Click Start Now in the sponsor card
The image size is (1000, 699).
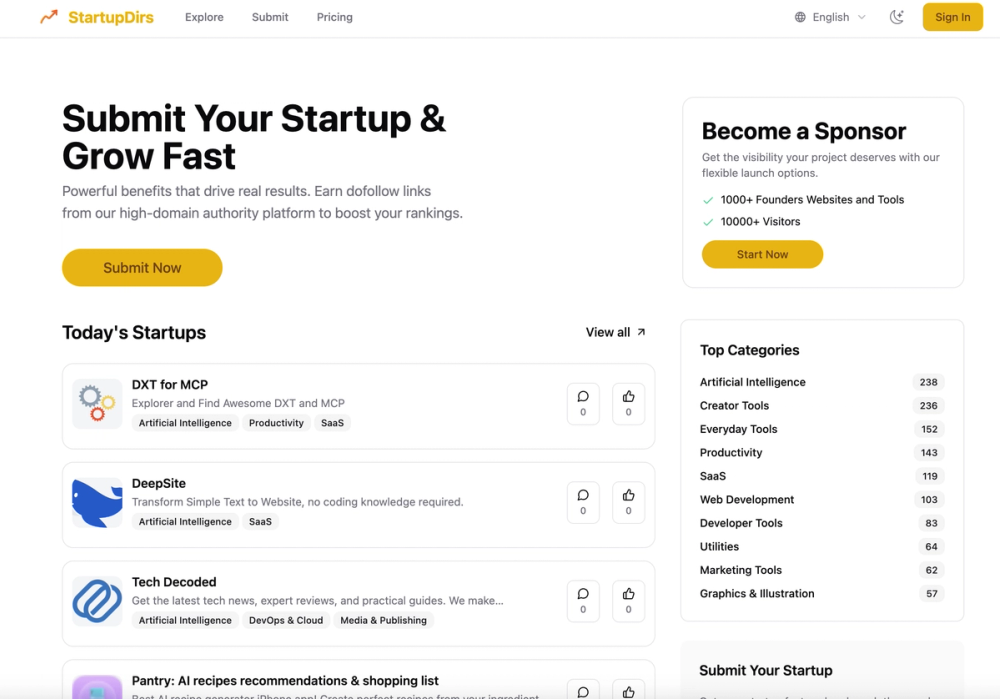click(762, 254)
